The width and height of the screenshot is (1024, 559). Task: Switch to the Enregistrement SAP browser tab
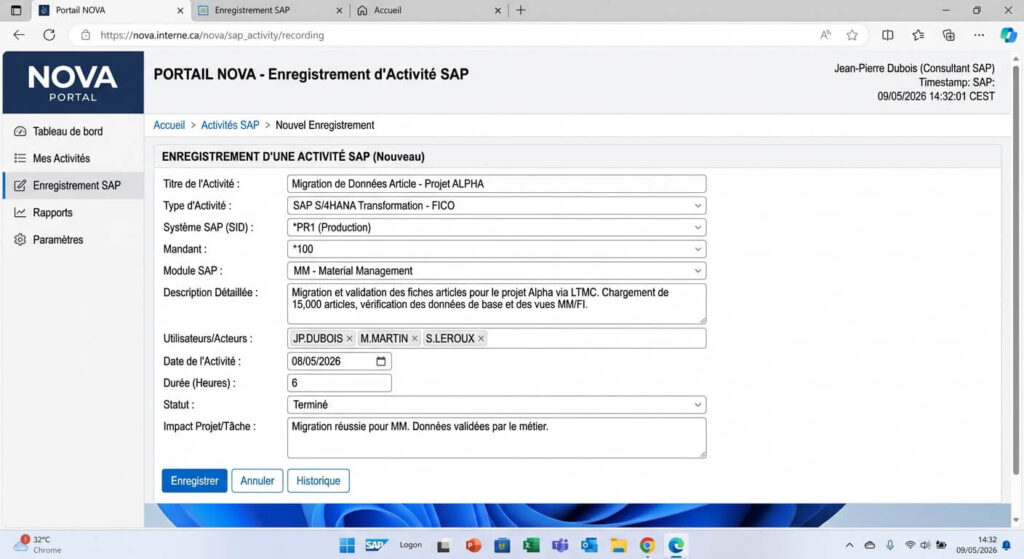coord(268,10)
